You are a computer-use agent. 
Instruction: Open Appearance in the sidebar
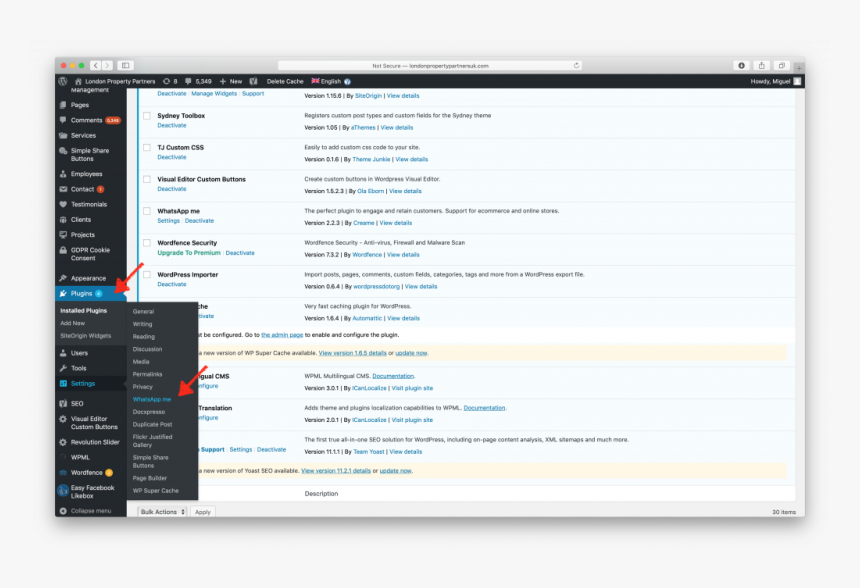point(90,278)
